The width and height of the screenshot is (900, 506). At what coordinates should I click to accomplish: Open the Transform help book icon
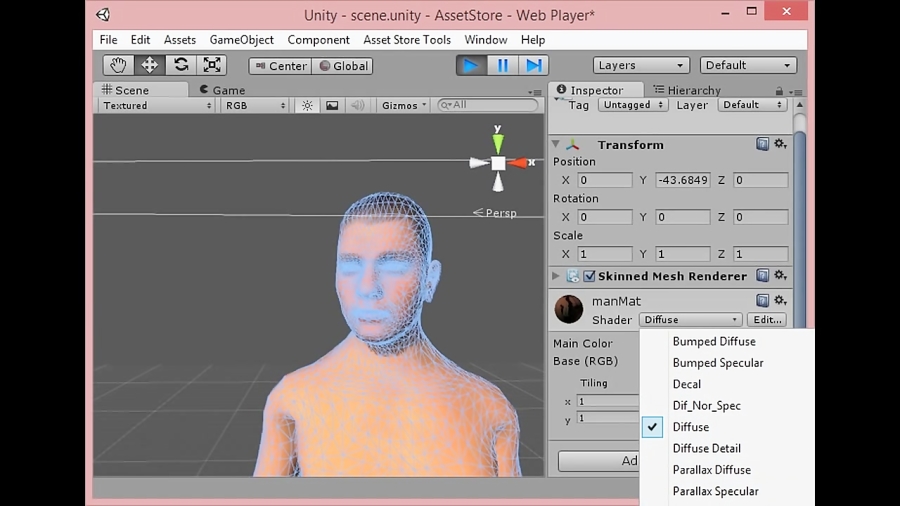(762, 144)
